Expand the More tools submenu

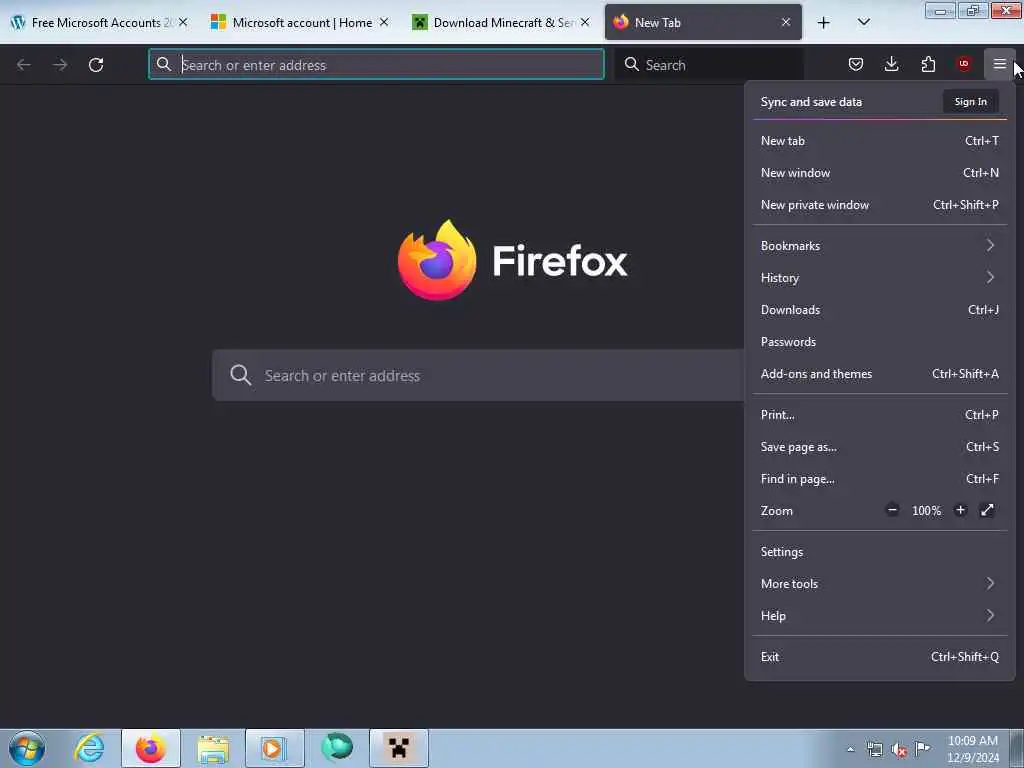point(880,583)
